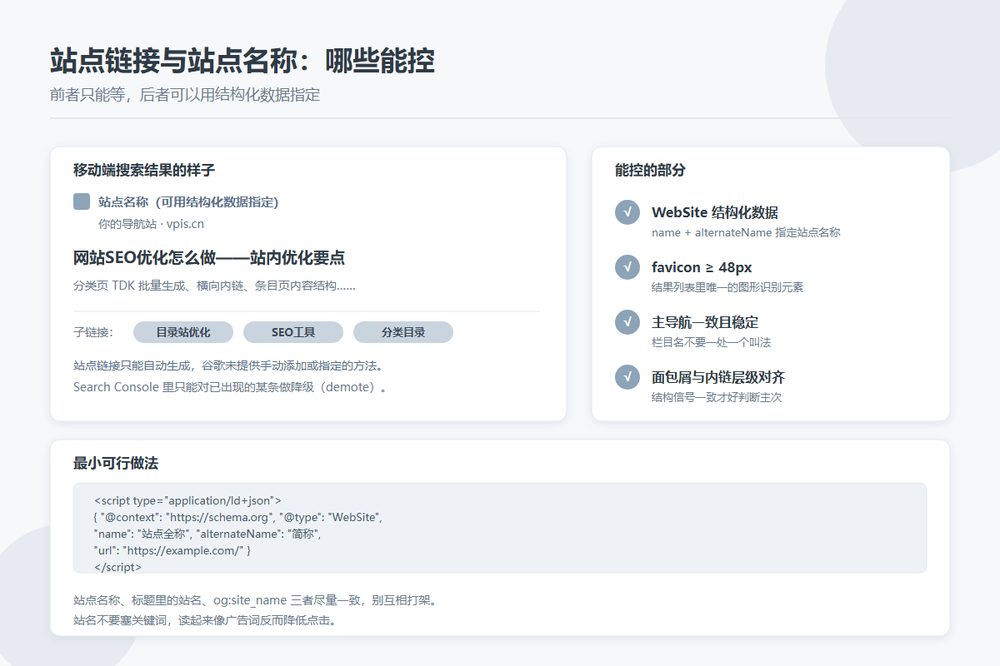Click the code line containing @context schema.org

(x=238, y=517)
